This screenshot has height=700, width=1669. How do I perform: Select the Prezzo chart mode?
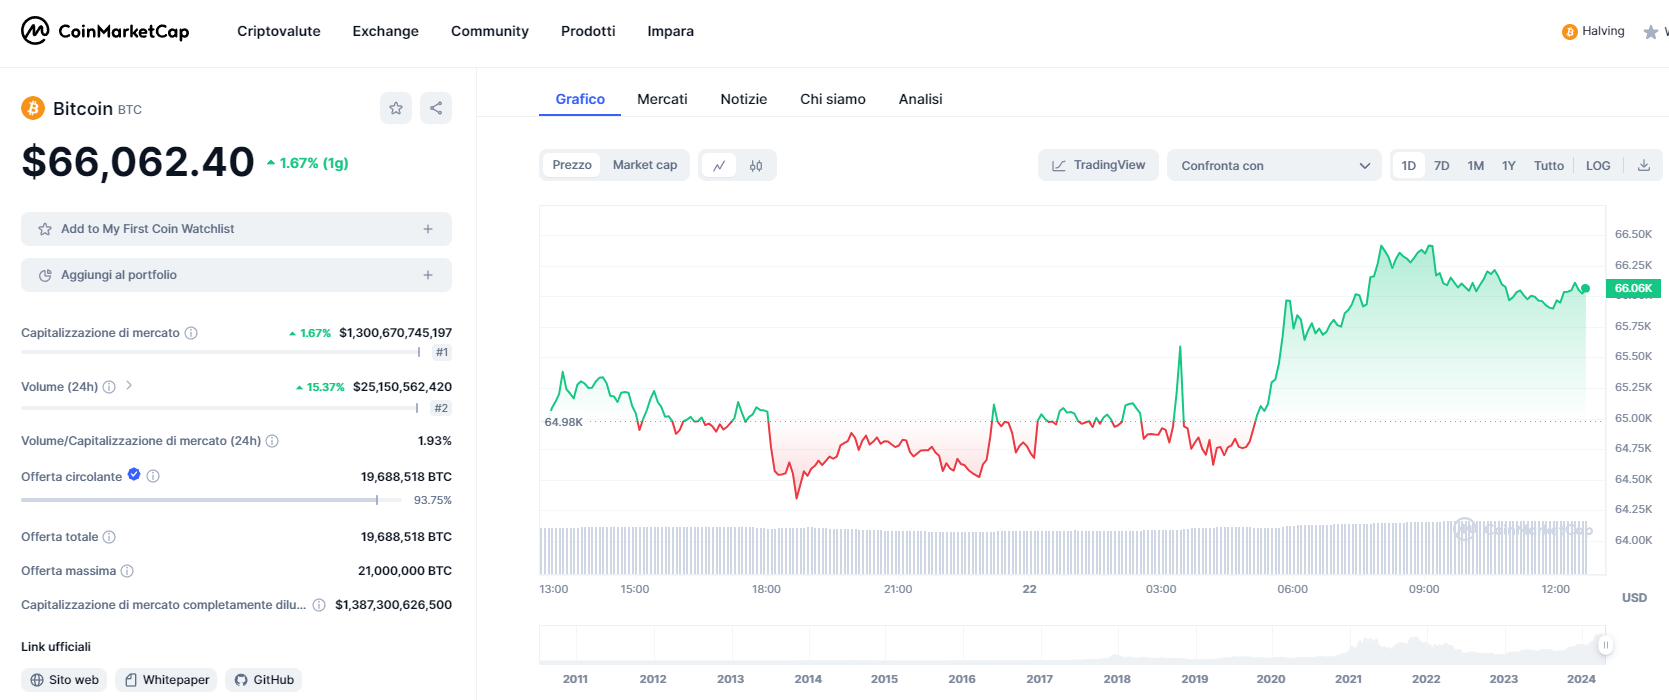(x=572, y=165)
